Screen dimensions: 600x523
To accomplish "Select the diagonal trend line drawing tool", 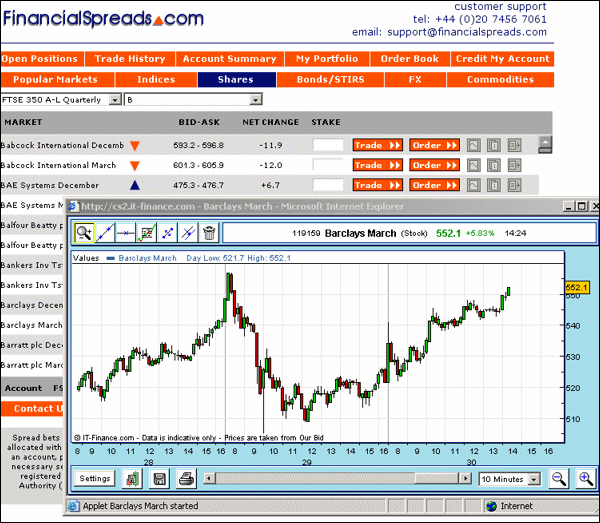I will click(105, 232).
